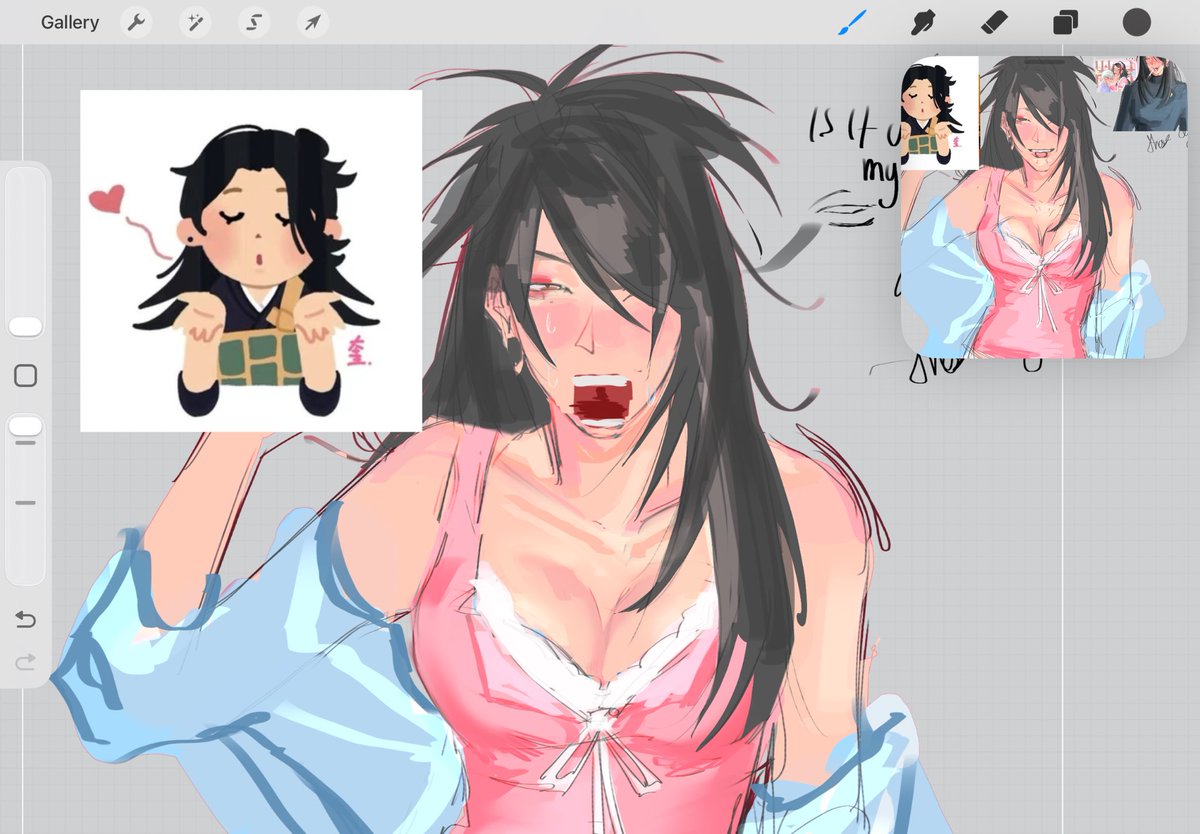Tap the square Modify button on sidebar
The width and height of the screenshot is (1200, 834).
coord(26,376)
